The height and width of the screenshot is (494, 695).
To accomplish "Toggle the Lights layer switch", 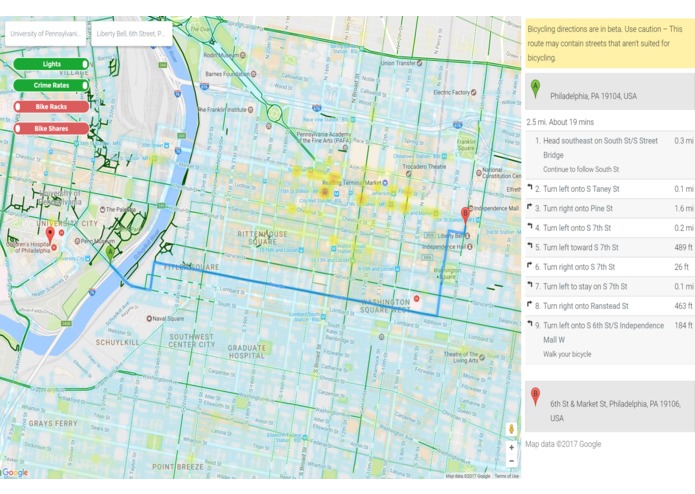I will point(51,64).
